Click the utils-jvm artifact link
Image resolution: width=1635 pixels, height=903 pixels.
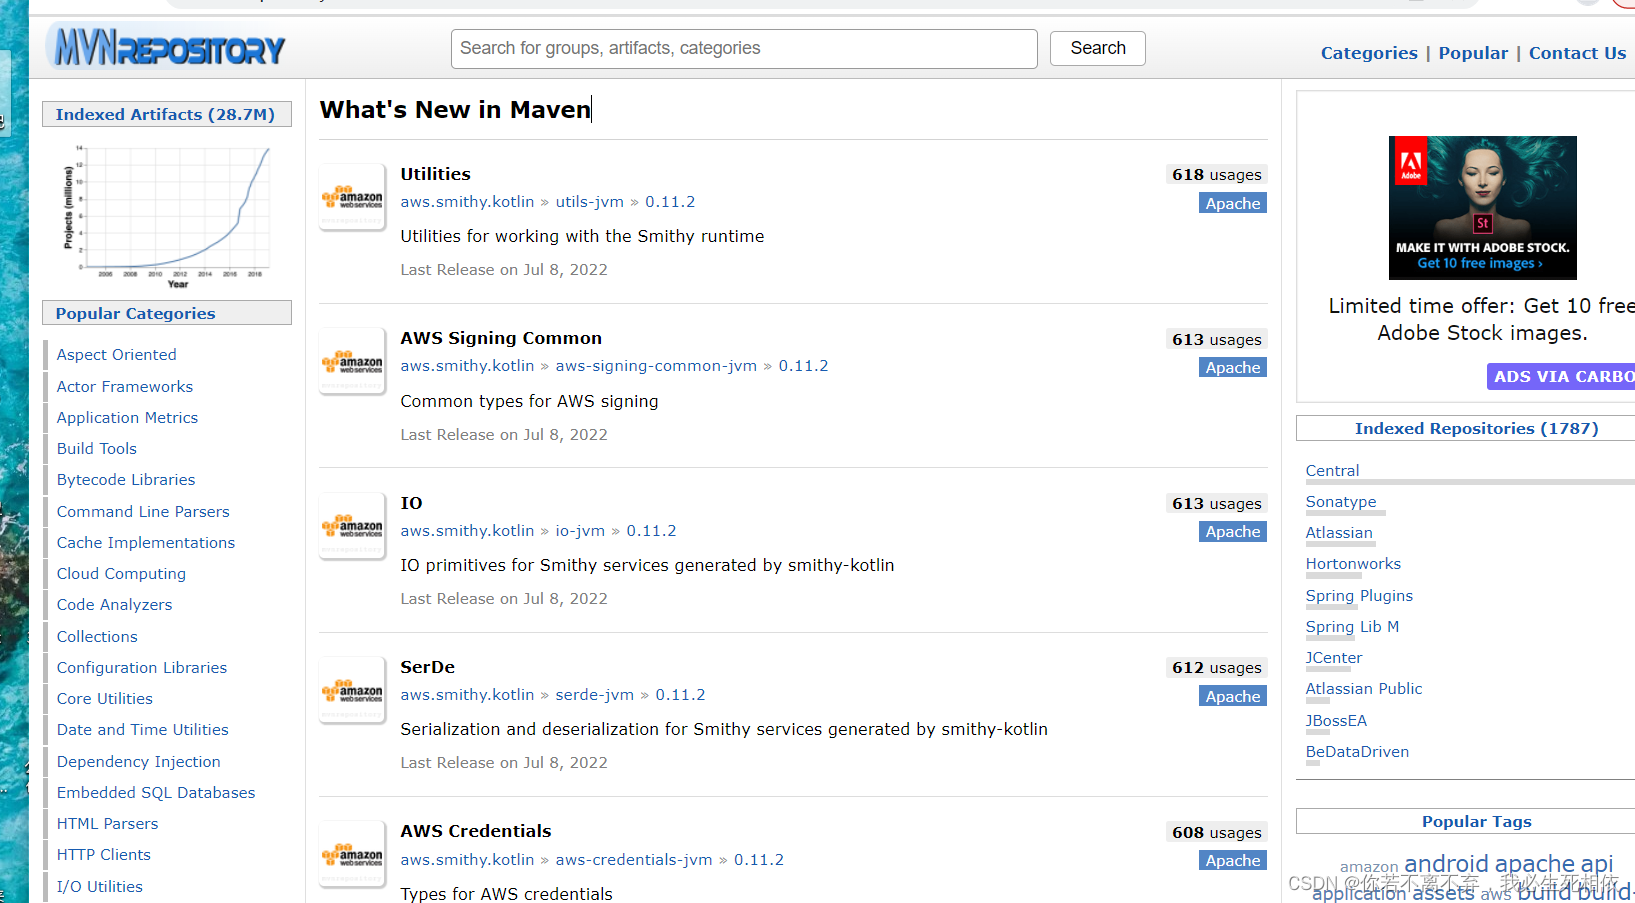(x=590, y=201)
